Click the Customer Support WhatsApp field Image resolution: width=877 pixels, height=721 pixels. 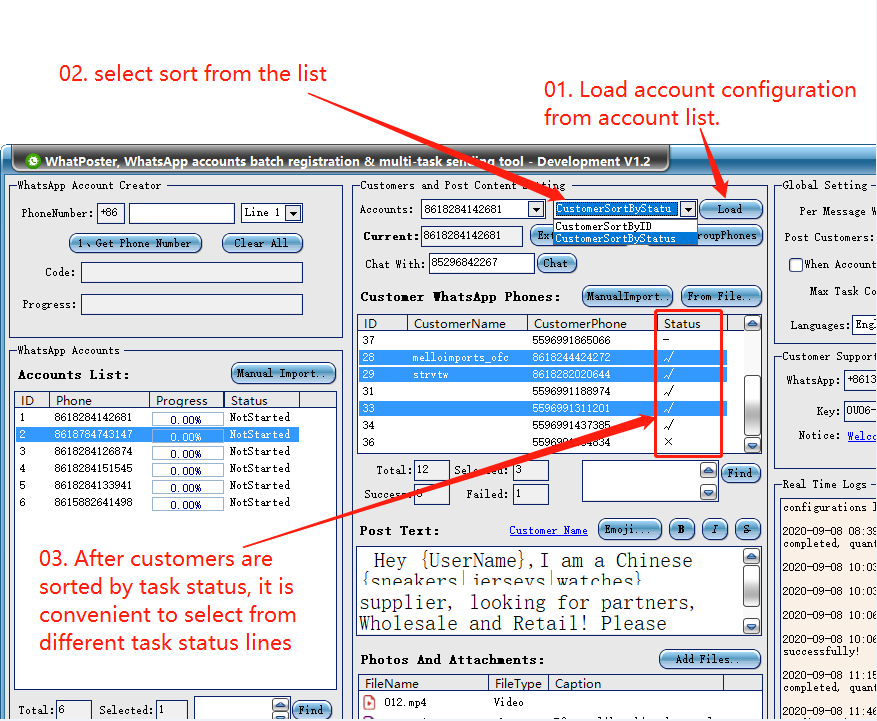[860, 380]
